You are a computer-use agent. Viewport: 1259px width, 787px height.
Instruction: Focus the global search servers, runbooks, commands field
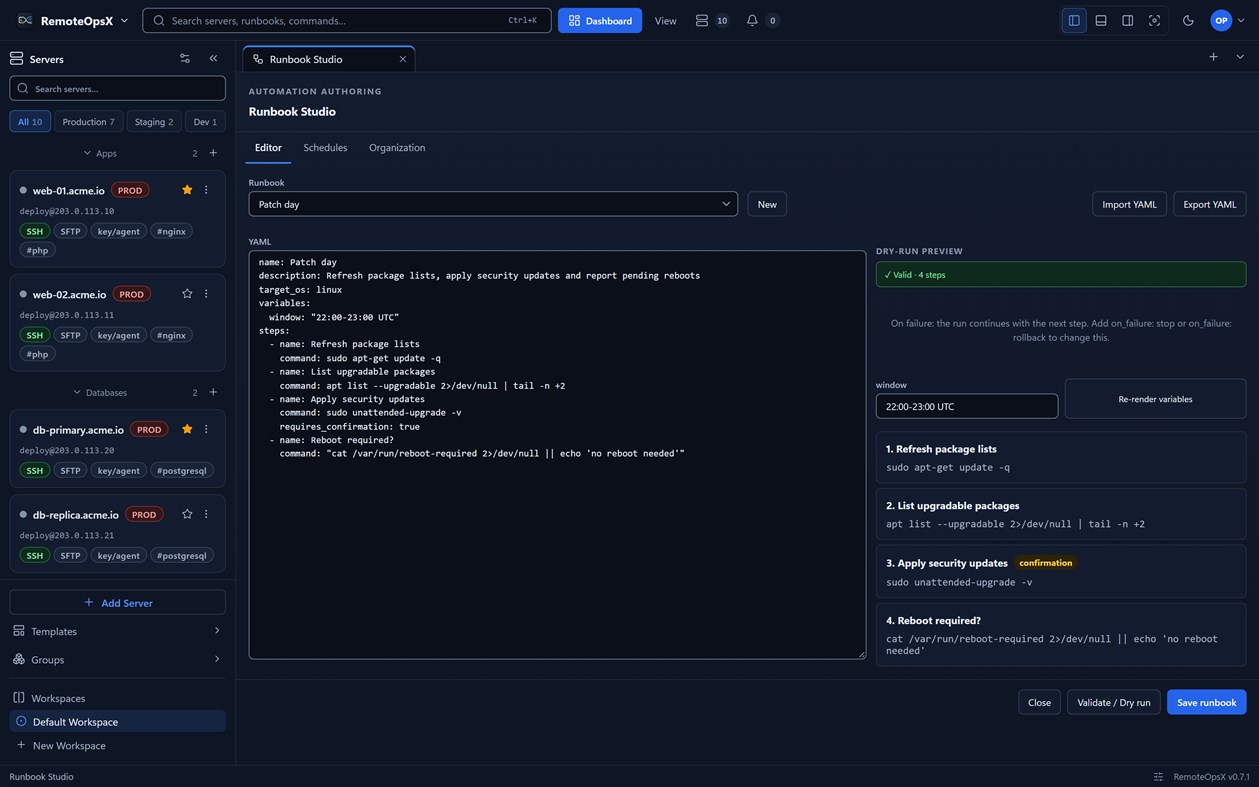coord(347,20)
